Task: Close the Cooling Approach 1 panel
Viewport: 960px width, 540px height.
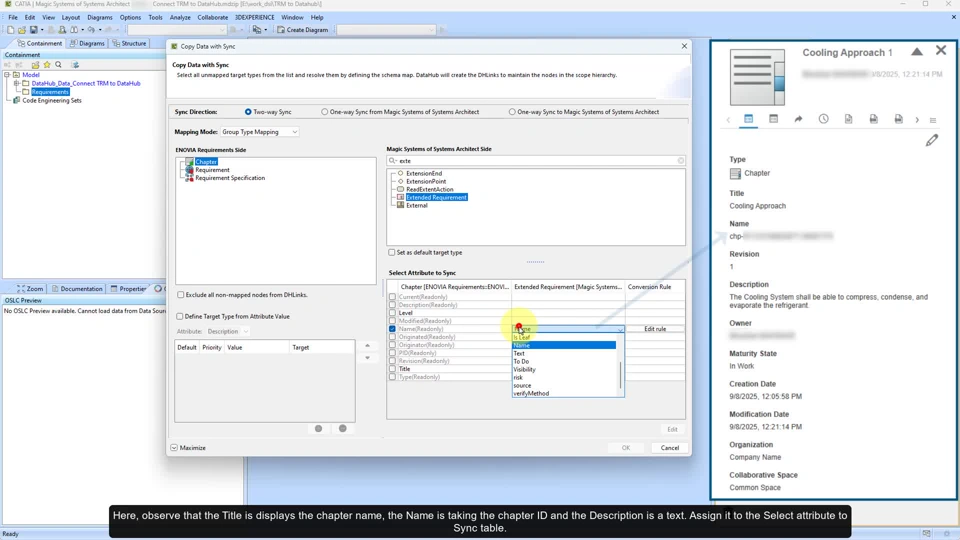Action: point(941,51)
